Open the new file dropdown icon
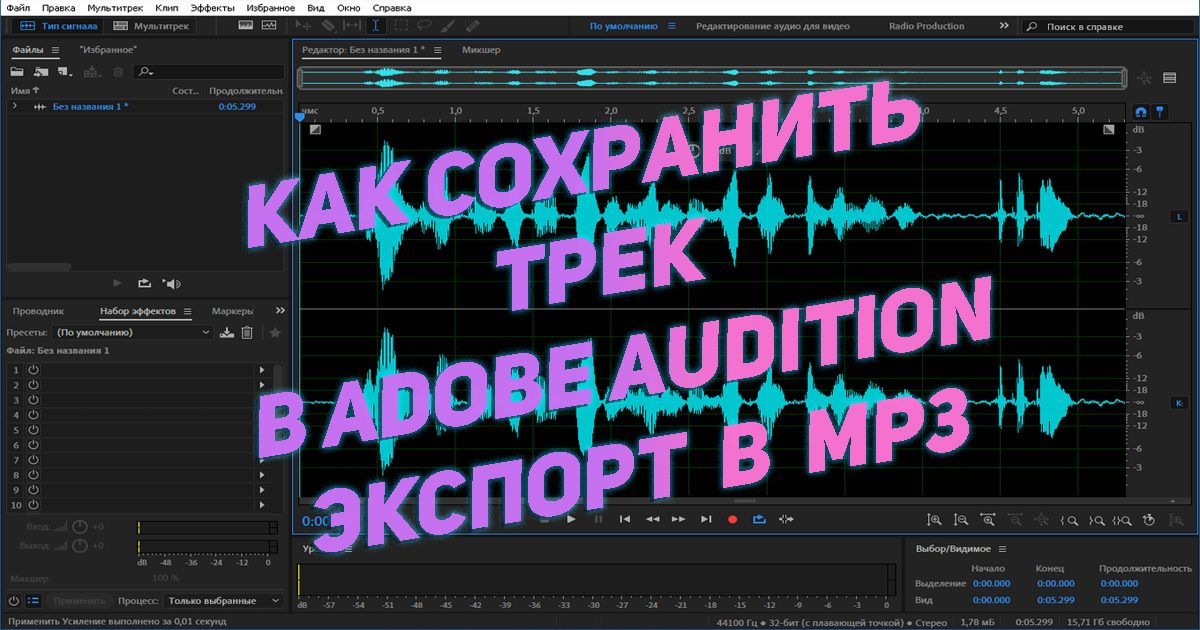1200x630 pixels. pos(65,72)
